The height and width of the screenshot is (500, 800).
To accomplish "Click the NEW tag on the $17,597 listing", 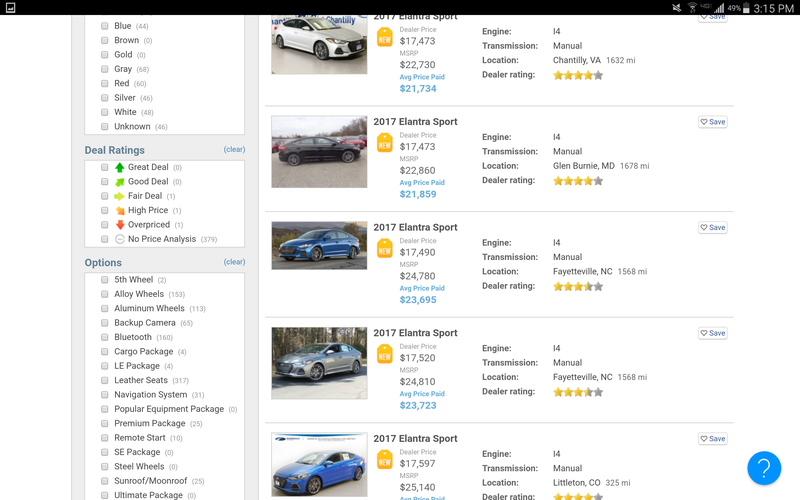I will point(385,459).
